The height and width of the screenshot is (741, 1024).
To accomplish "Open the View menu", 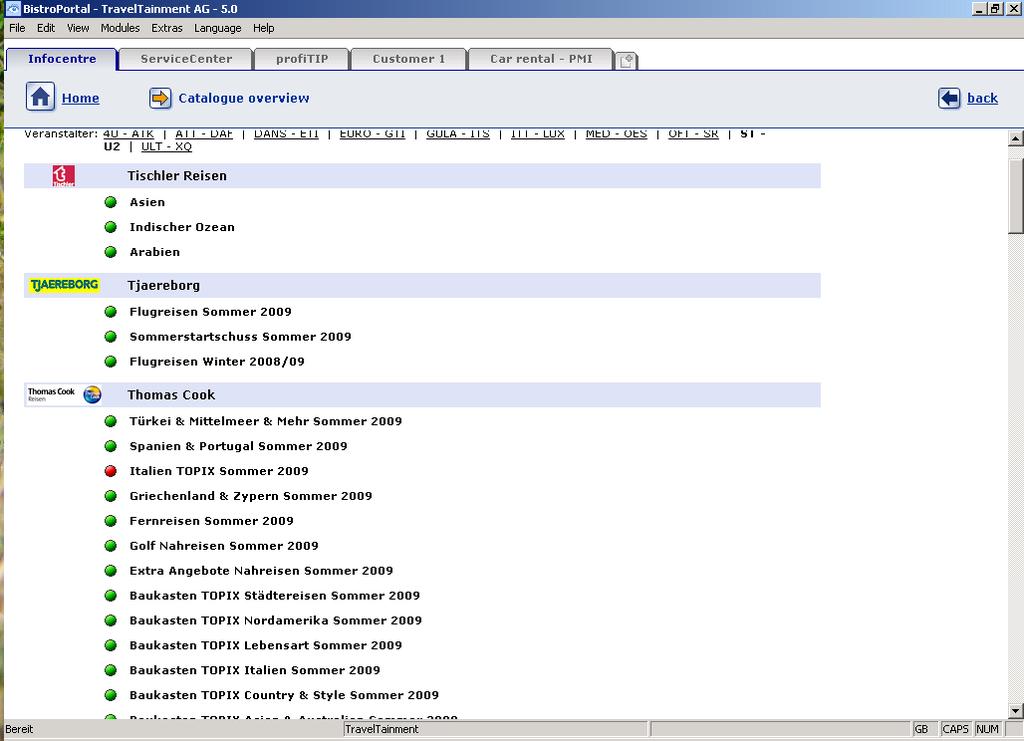I will pyautogui.click(x=78, y=28).
